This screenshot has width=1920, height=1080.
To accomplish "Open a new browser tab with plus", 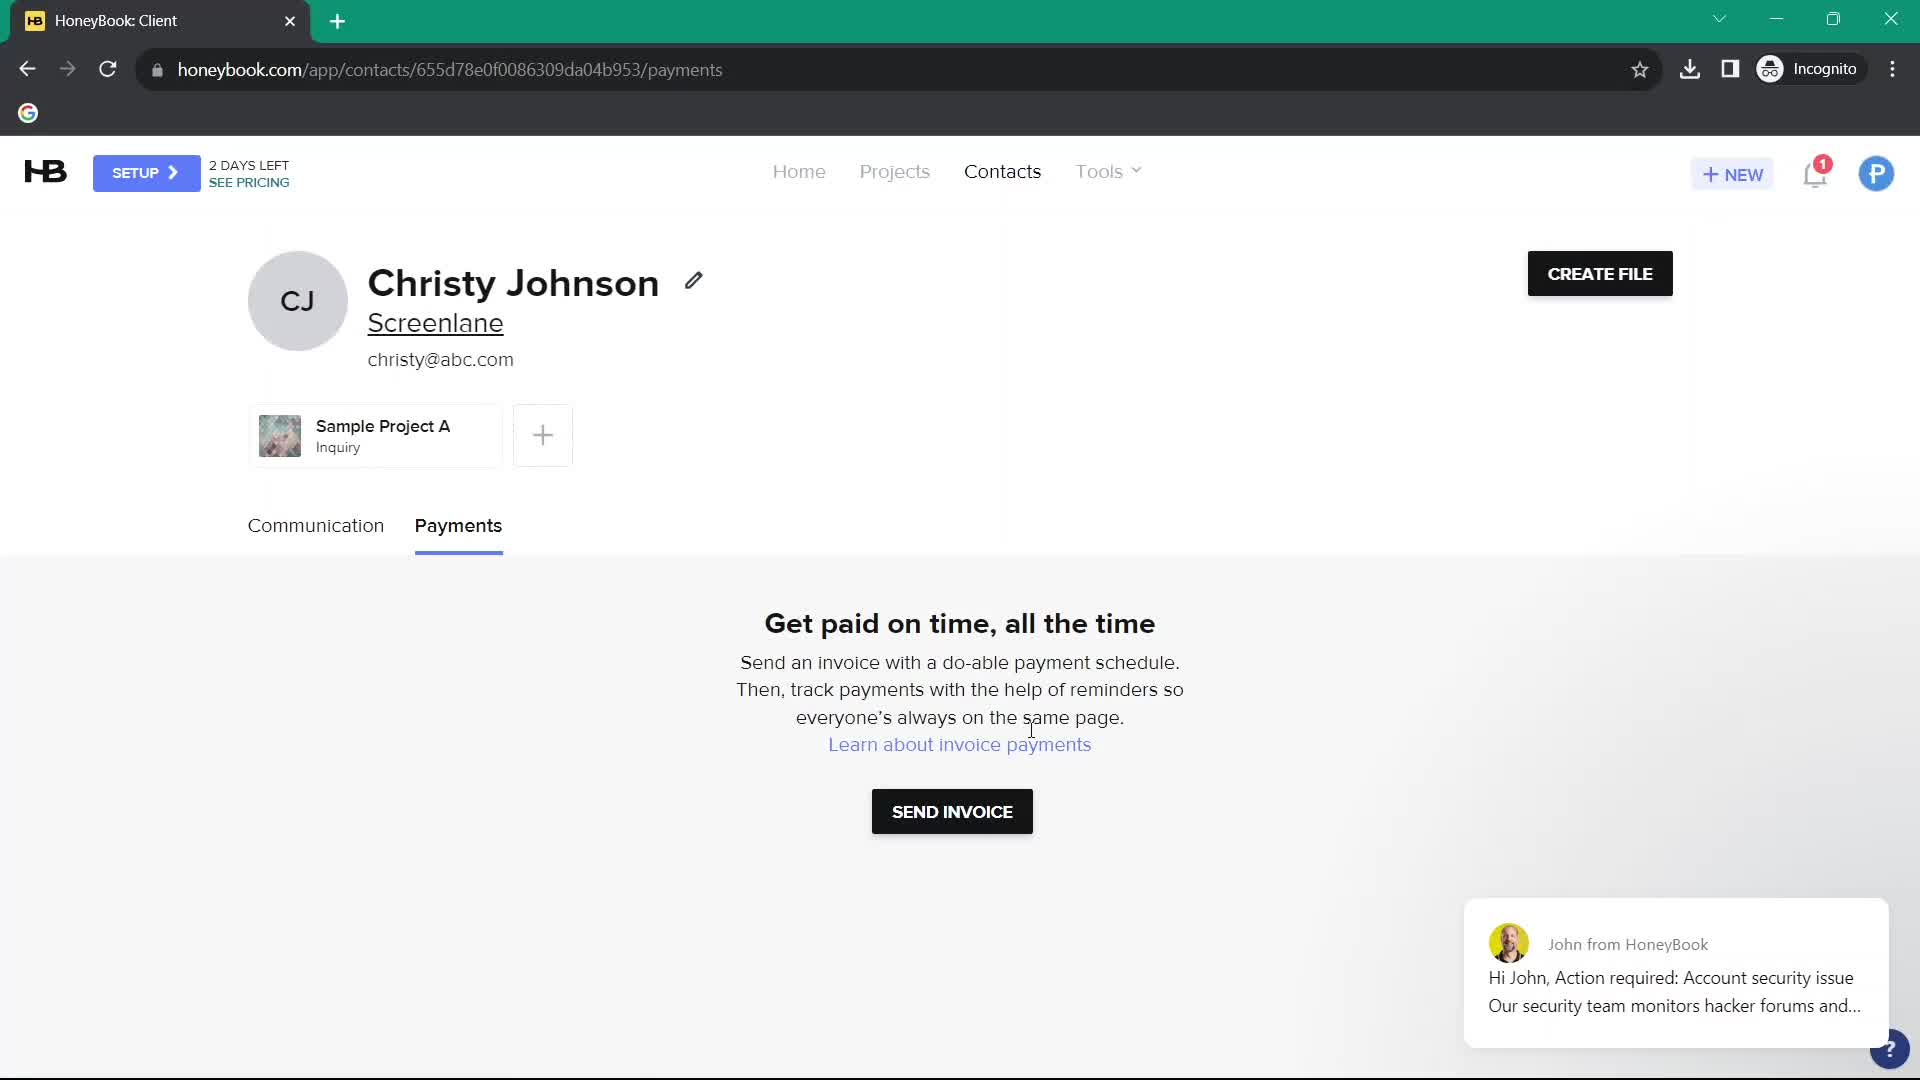I will 337,22.
